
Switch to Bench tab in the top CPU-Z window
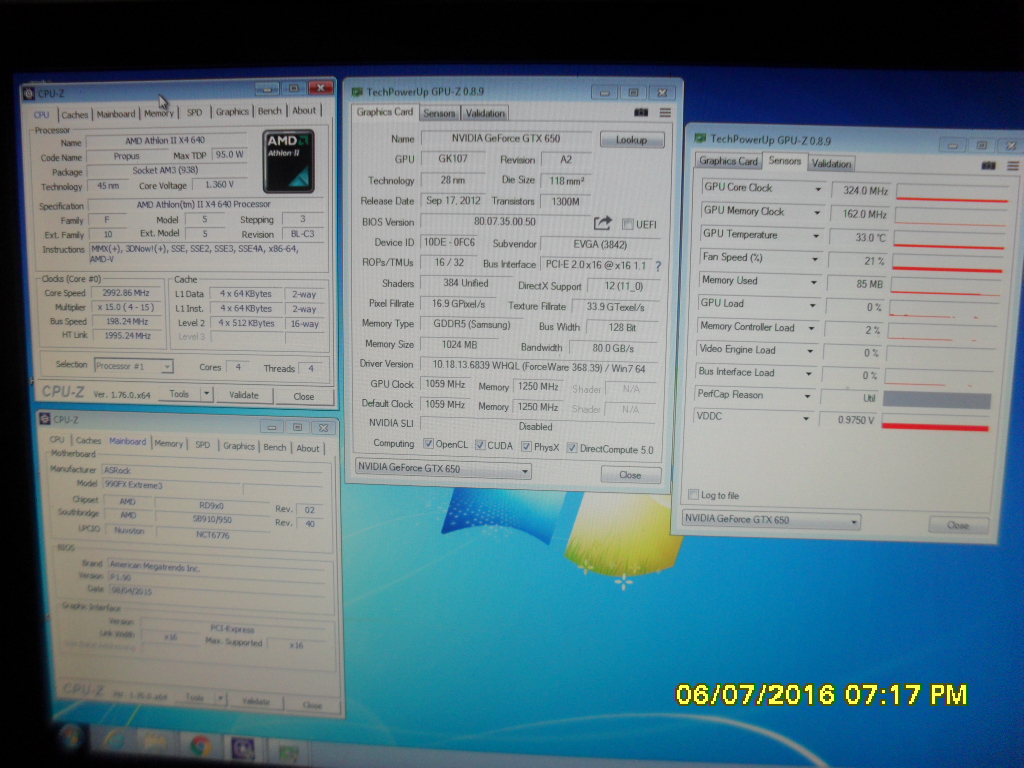(269, 111)
